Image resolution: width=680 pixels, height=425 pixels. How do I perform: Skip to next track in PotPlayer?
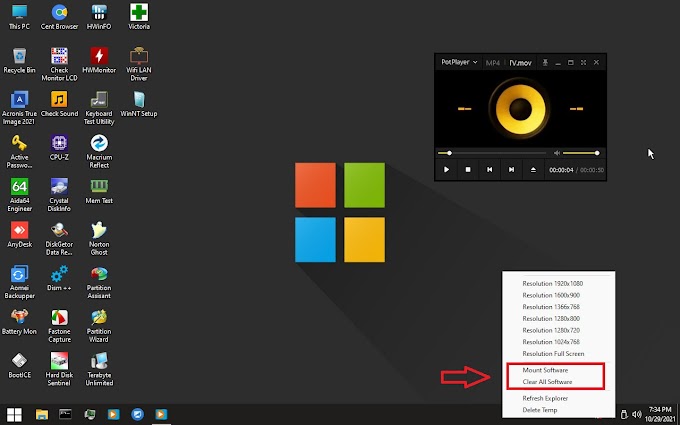coord(511,170)
